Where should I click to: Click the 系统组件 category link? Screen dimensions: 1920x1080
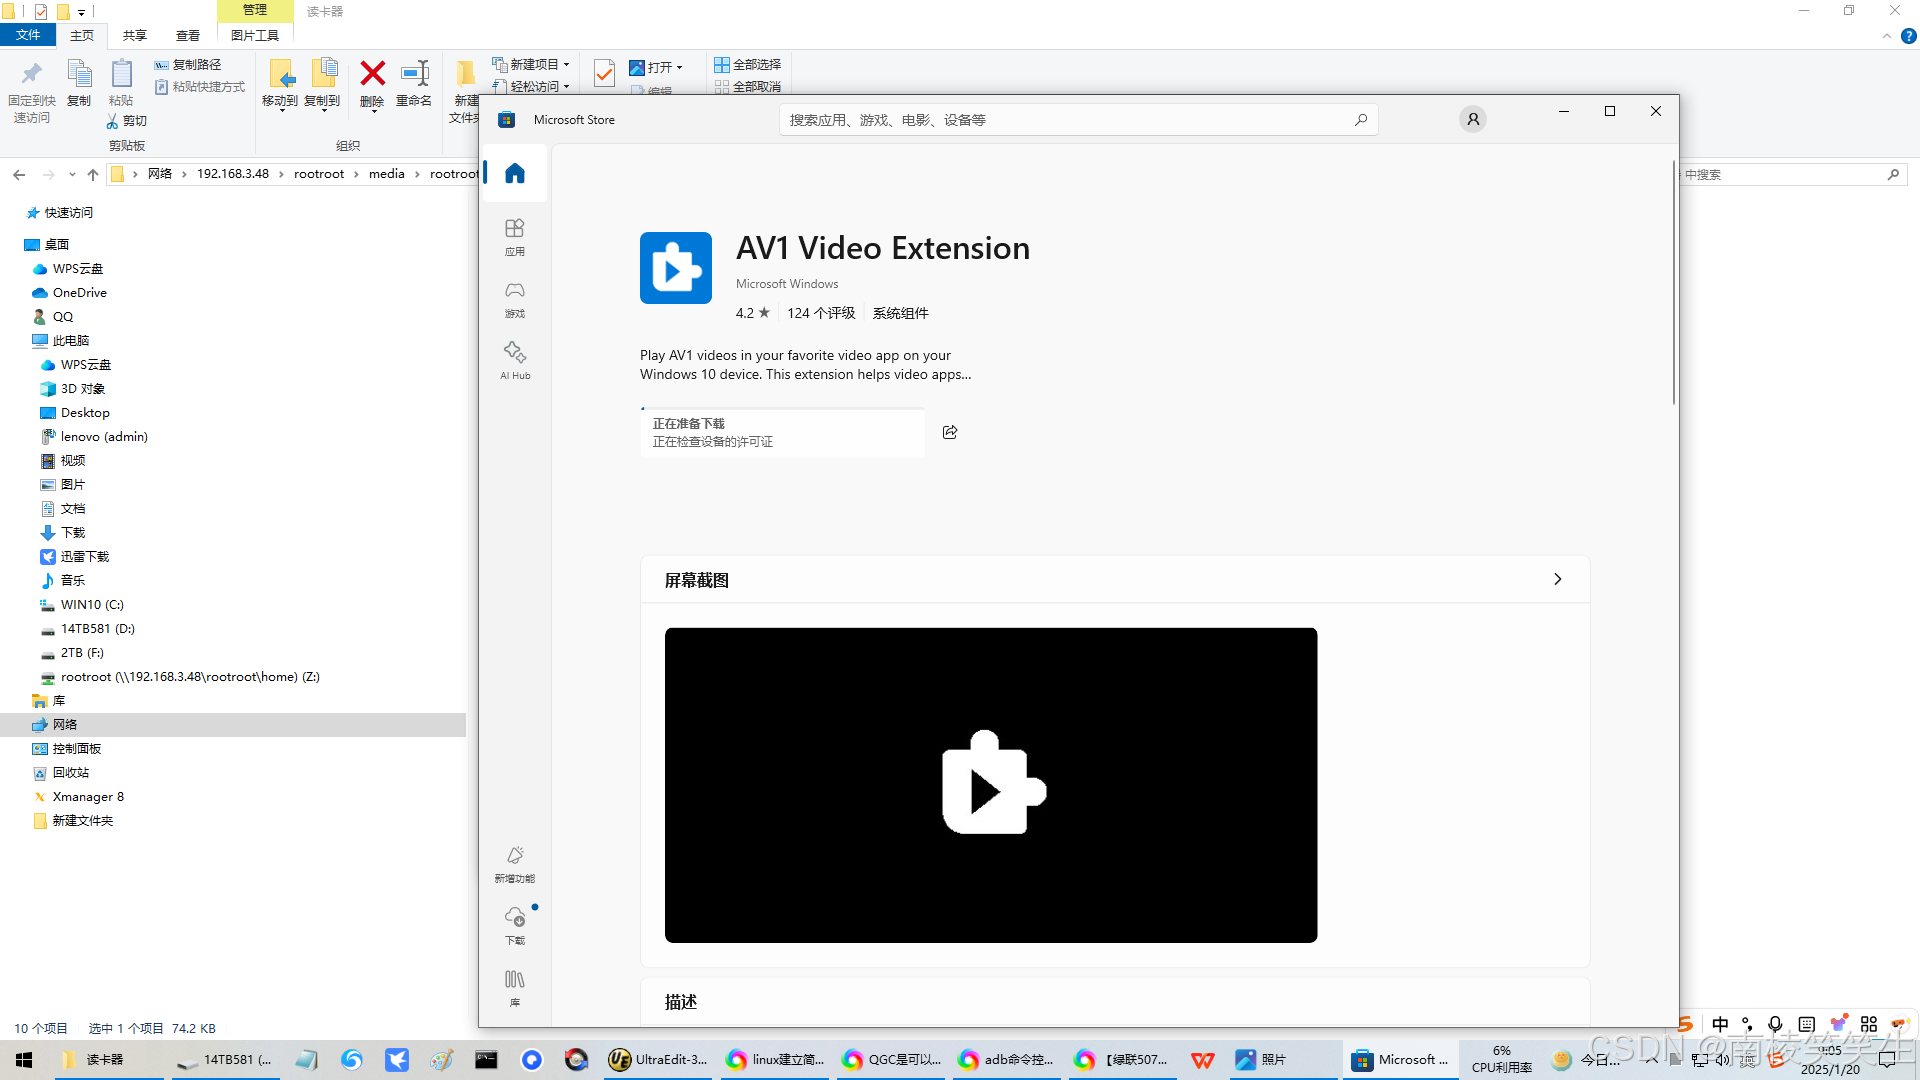(x=900, y=313)
